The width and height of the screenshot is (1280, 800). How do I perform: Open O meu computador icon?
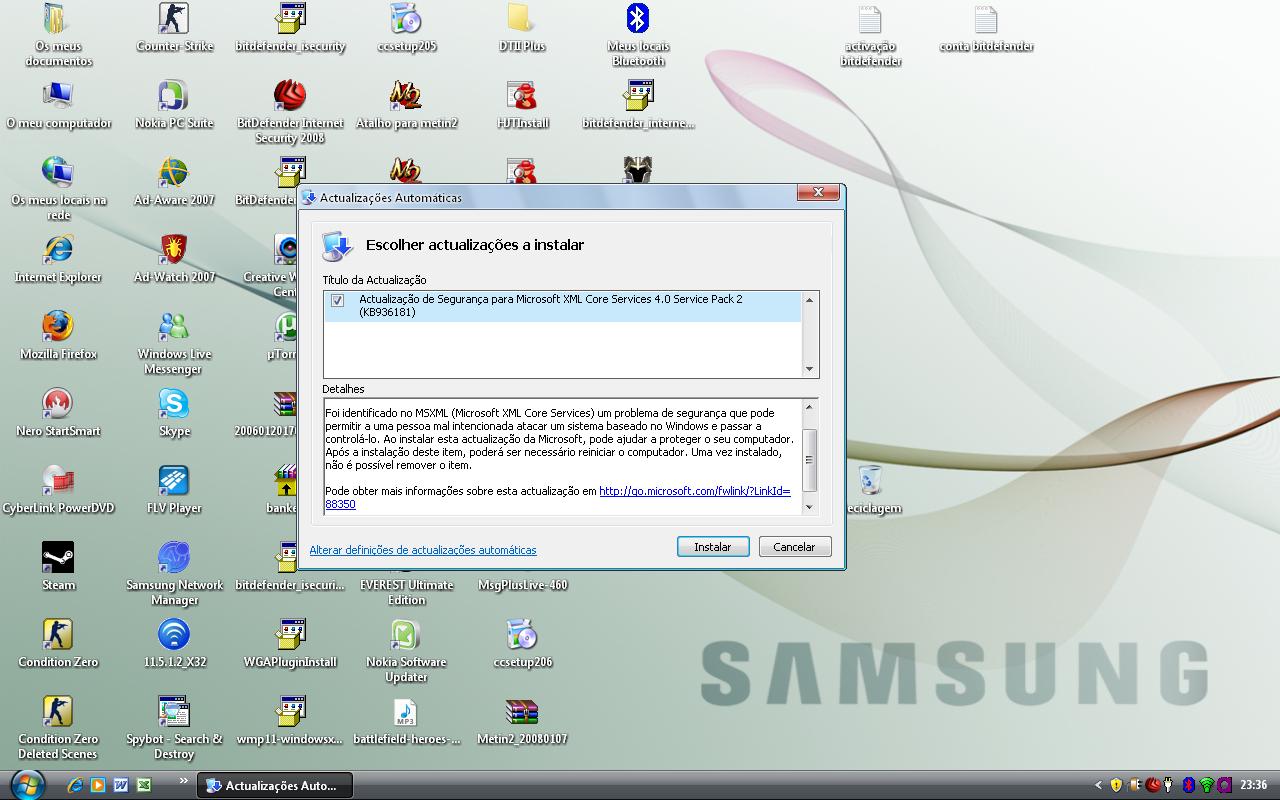click(x=58, y=105)
